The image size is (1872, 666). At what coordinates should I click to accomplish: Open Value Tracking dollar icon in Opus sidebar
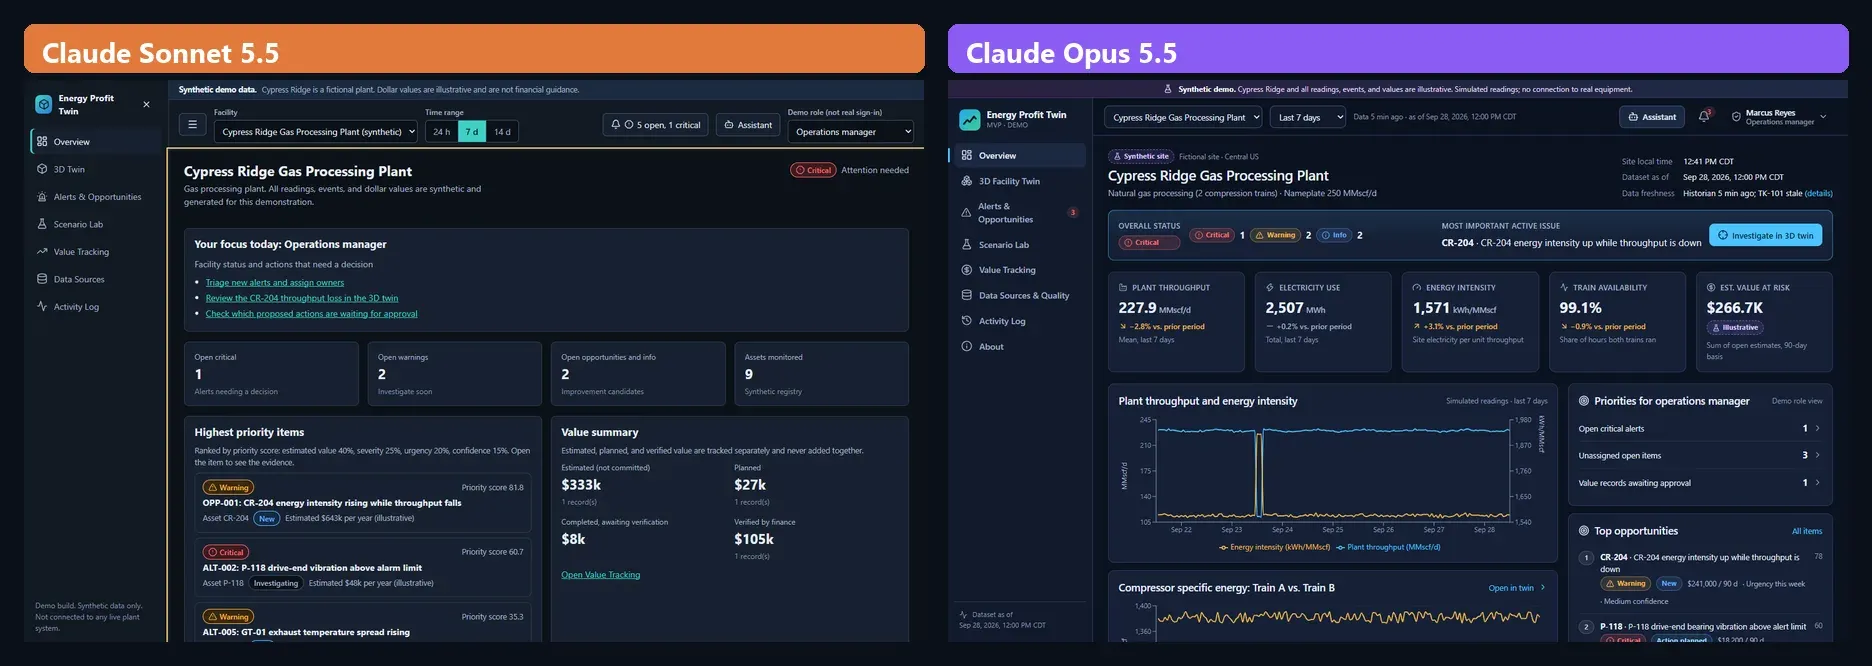pyautogui.click(x=967, y=270)
